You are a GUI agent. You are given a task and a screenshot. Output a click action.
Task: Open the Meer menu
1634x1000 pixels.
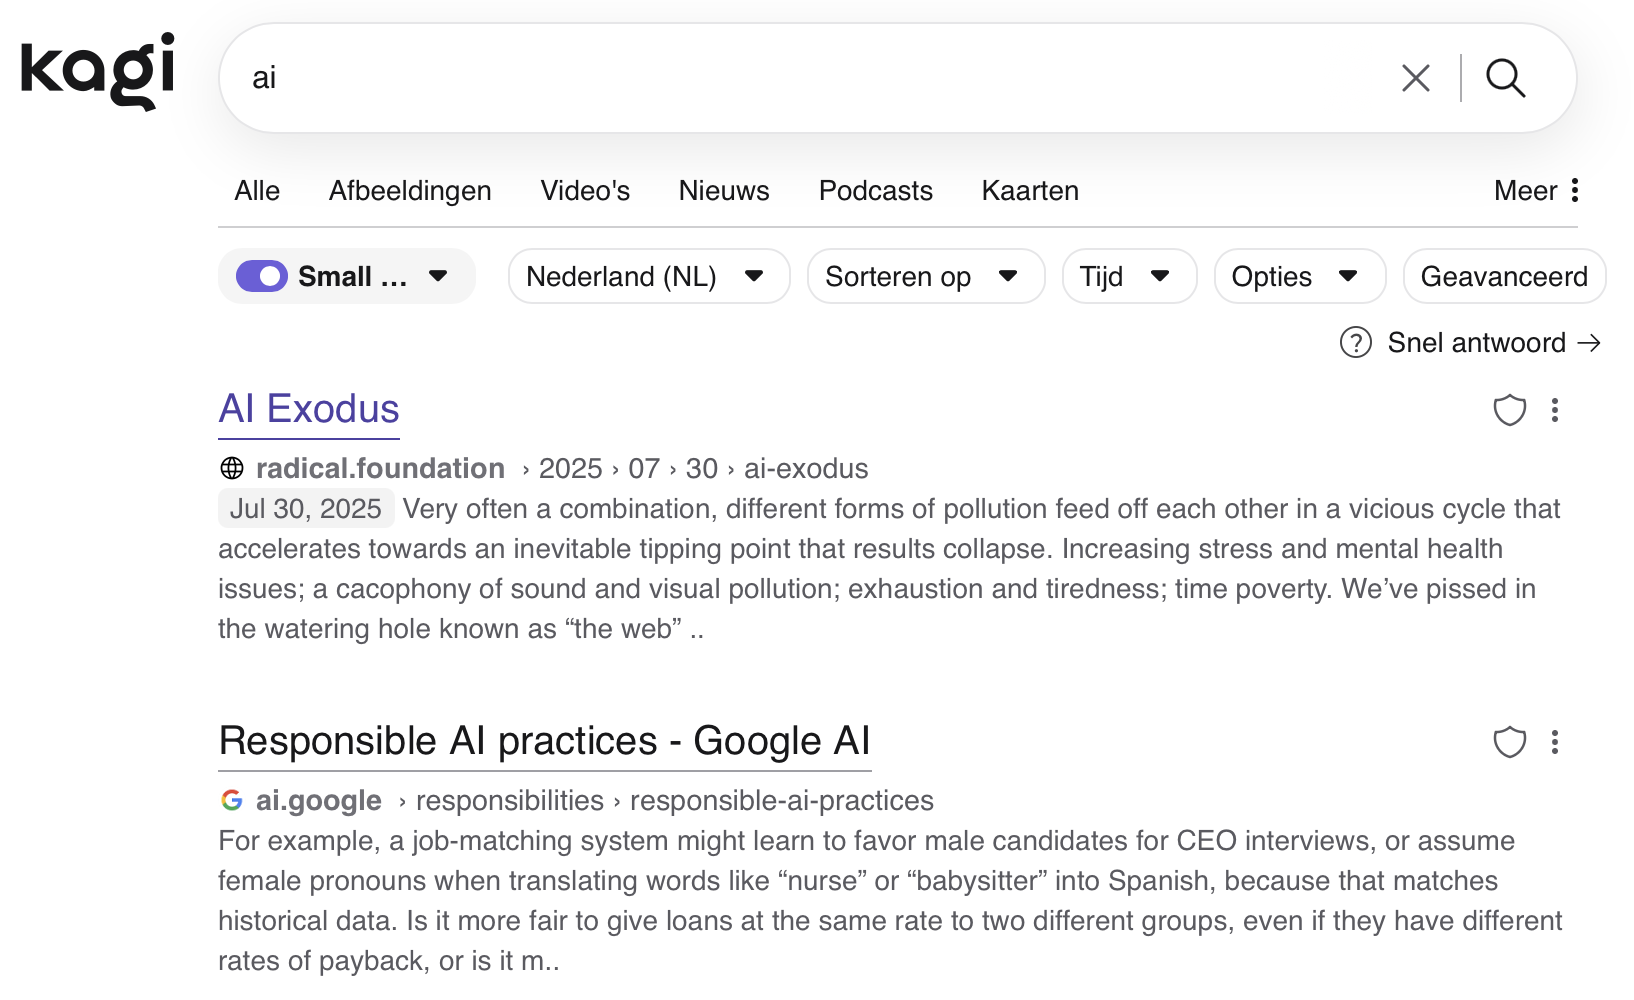click(1536, 191)
